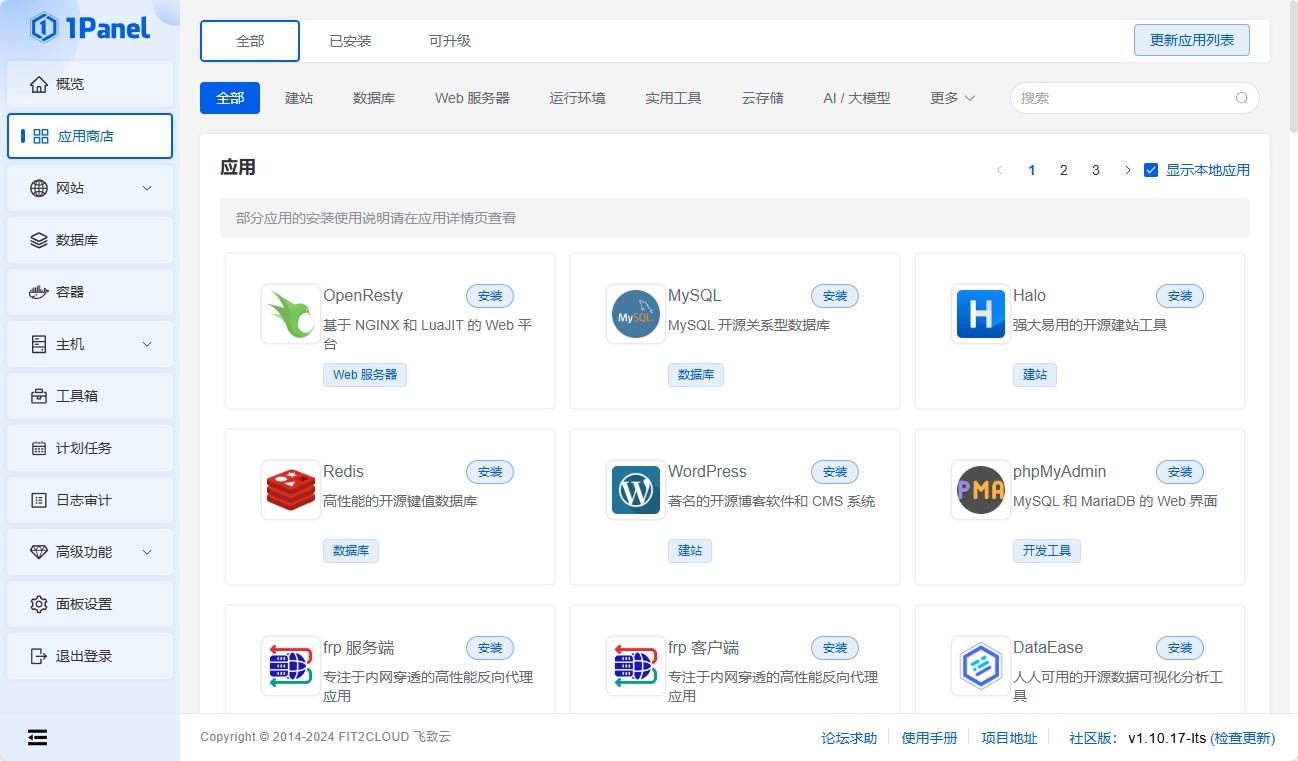Open the frp 客户端 app icon
The height and width of the screenshot is (761, 1298).
coord(636,666)
